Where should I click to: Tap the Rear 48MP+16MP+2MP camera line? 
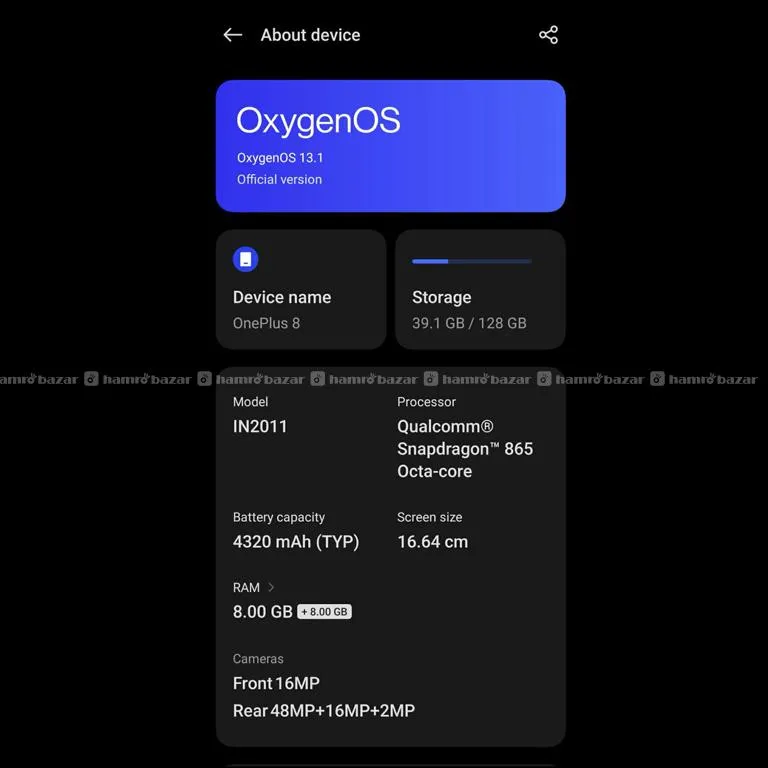[x=323, y=711]
